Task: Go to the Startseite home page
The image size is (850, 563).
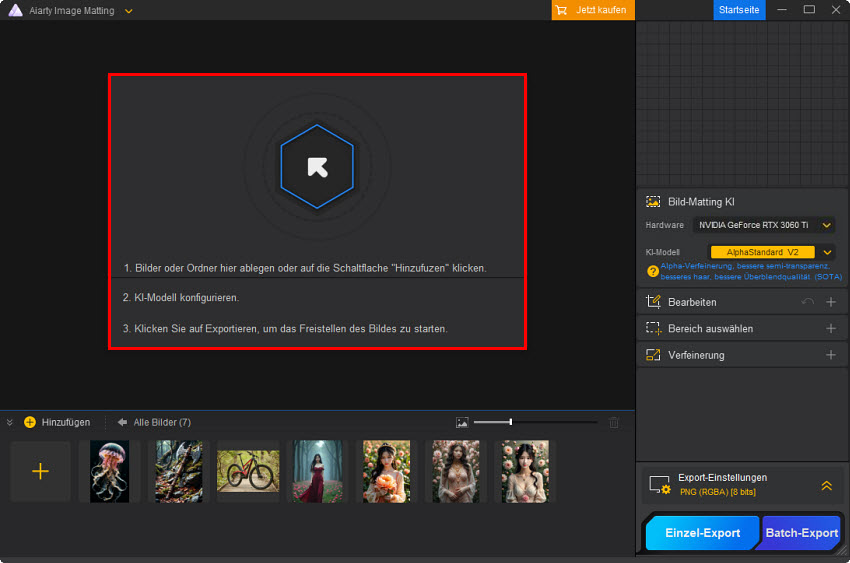Action: [x=739, y=10]
